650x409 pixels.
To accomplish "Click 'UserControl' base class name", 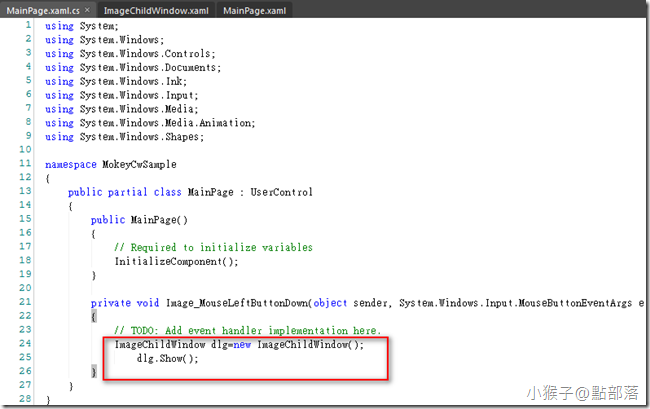I will [281, 192].
